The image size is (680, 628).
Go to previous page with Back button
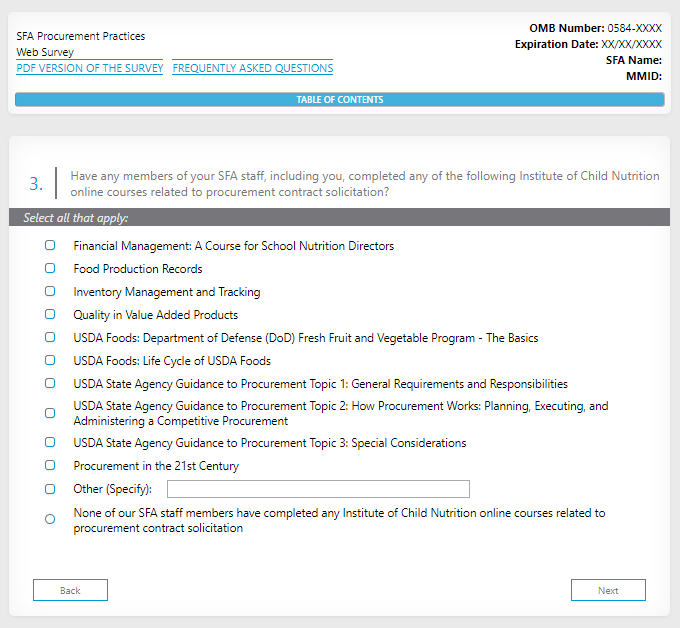70,590
